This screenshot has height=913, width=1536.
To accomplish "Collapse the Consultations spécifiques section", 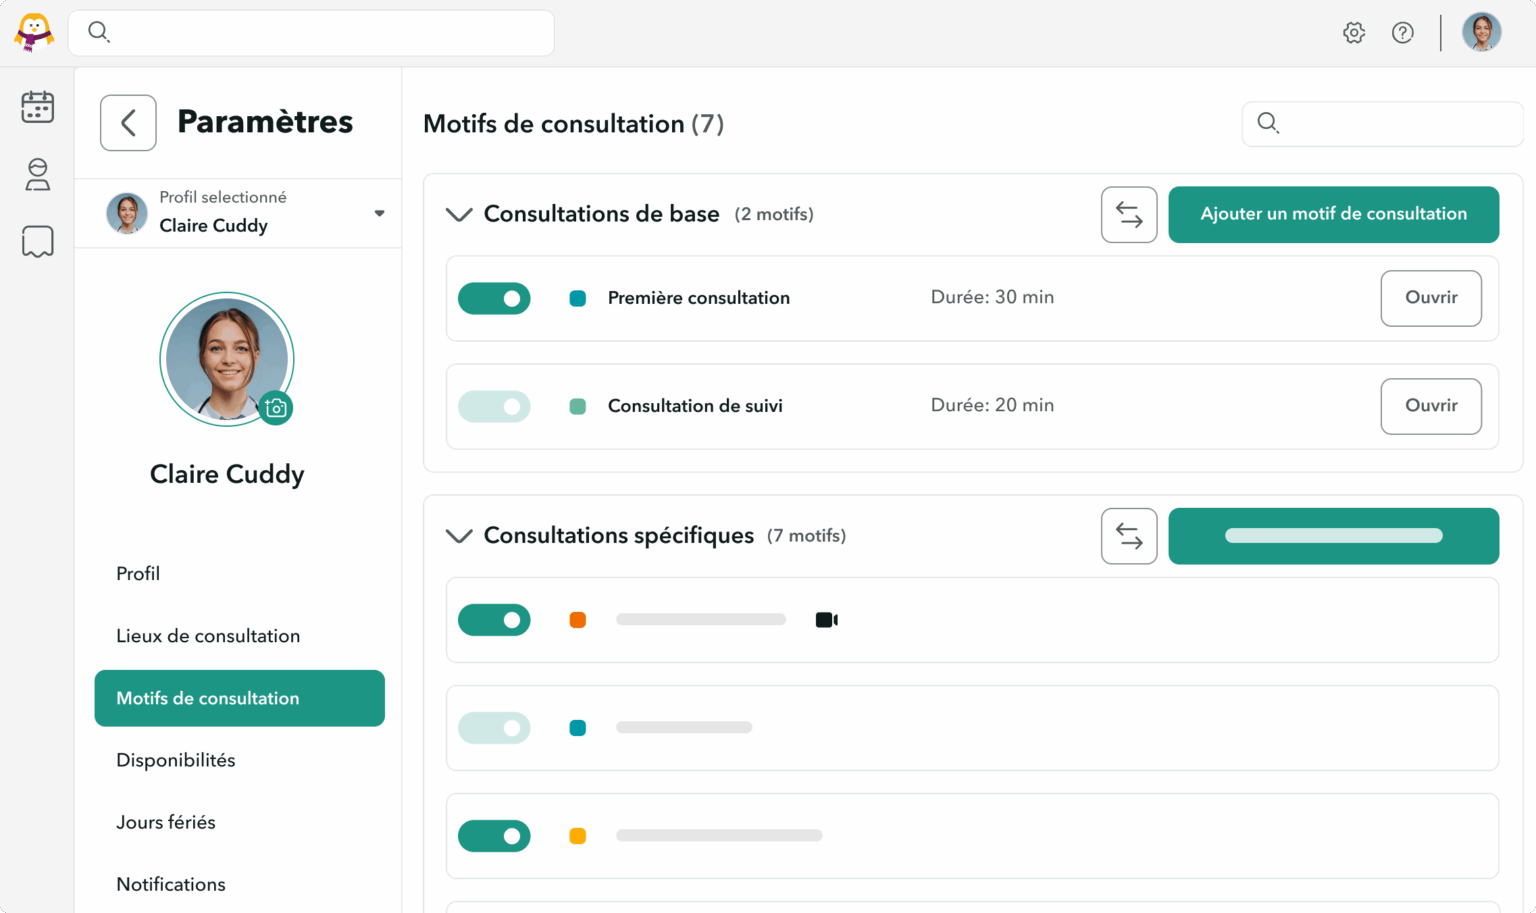I will [459, 536].
